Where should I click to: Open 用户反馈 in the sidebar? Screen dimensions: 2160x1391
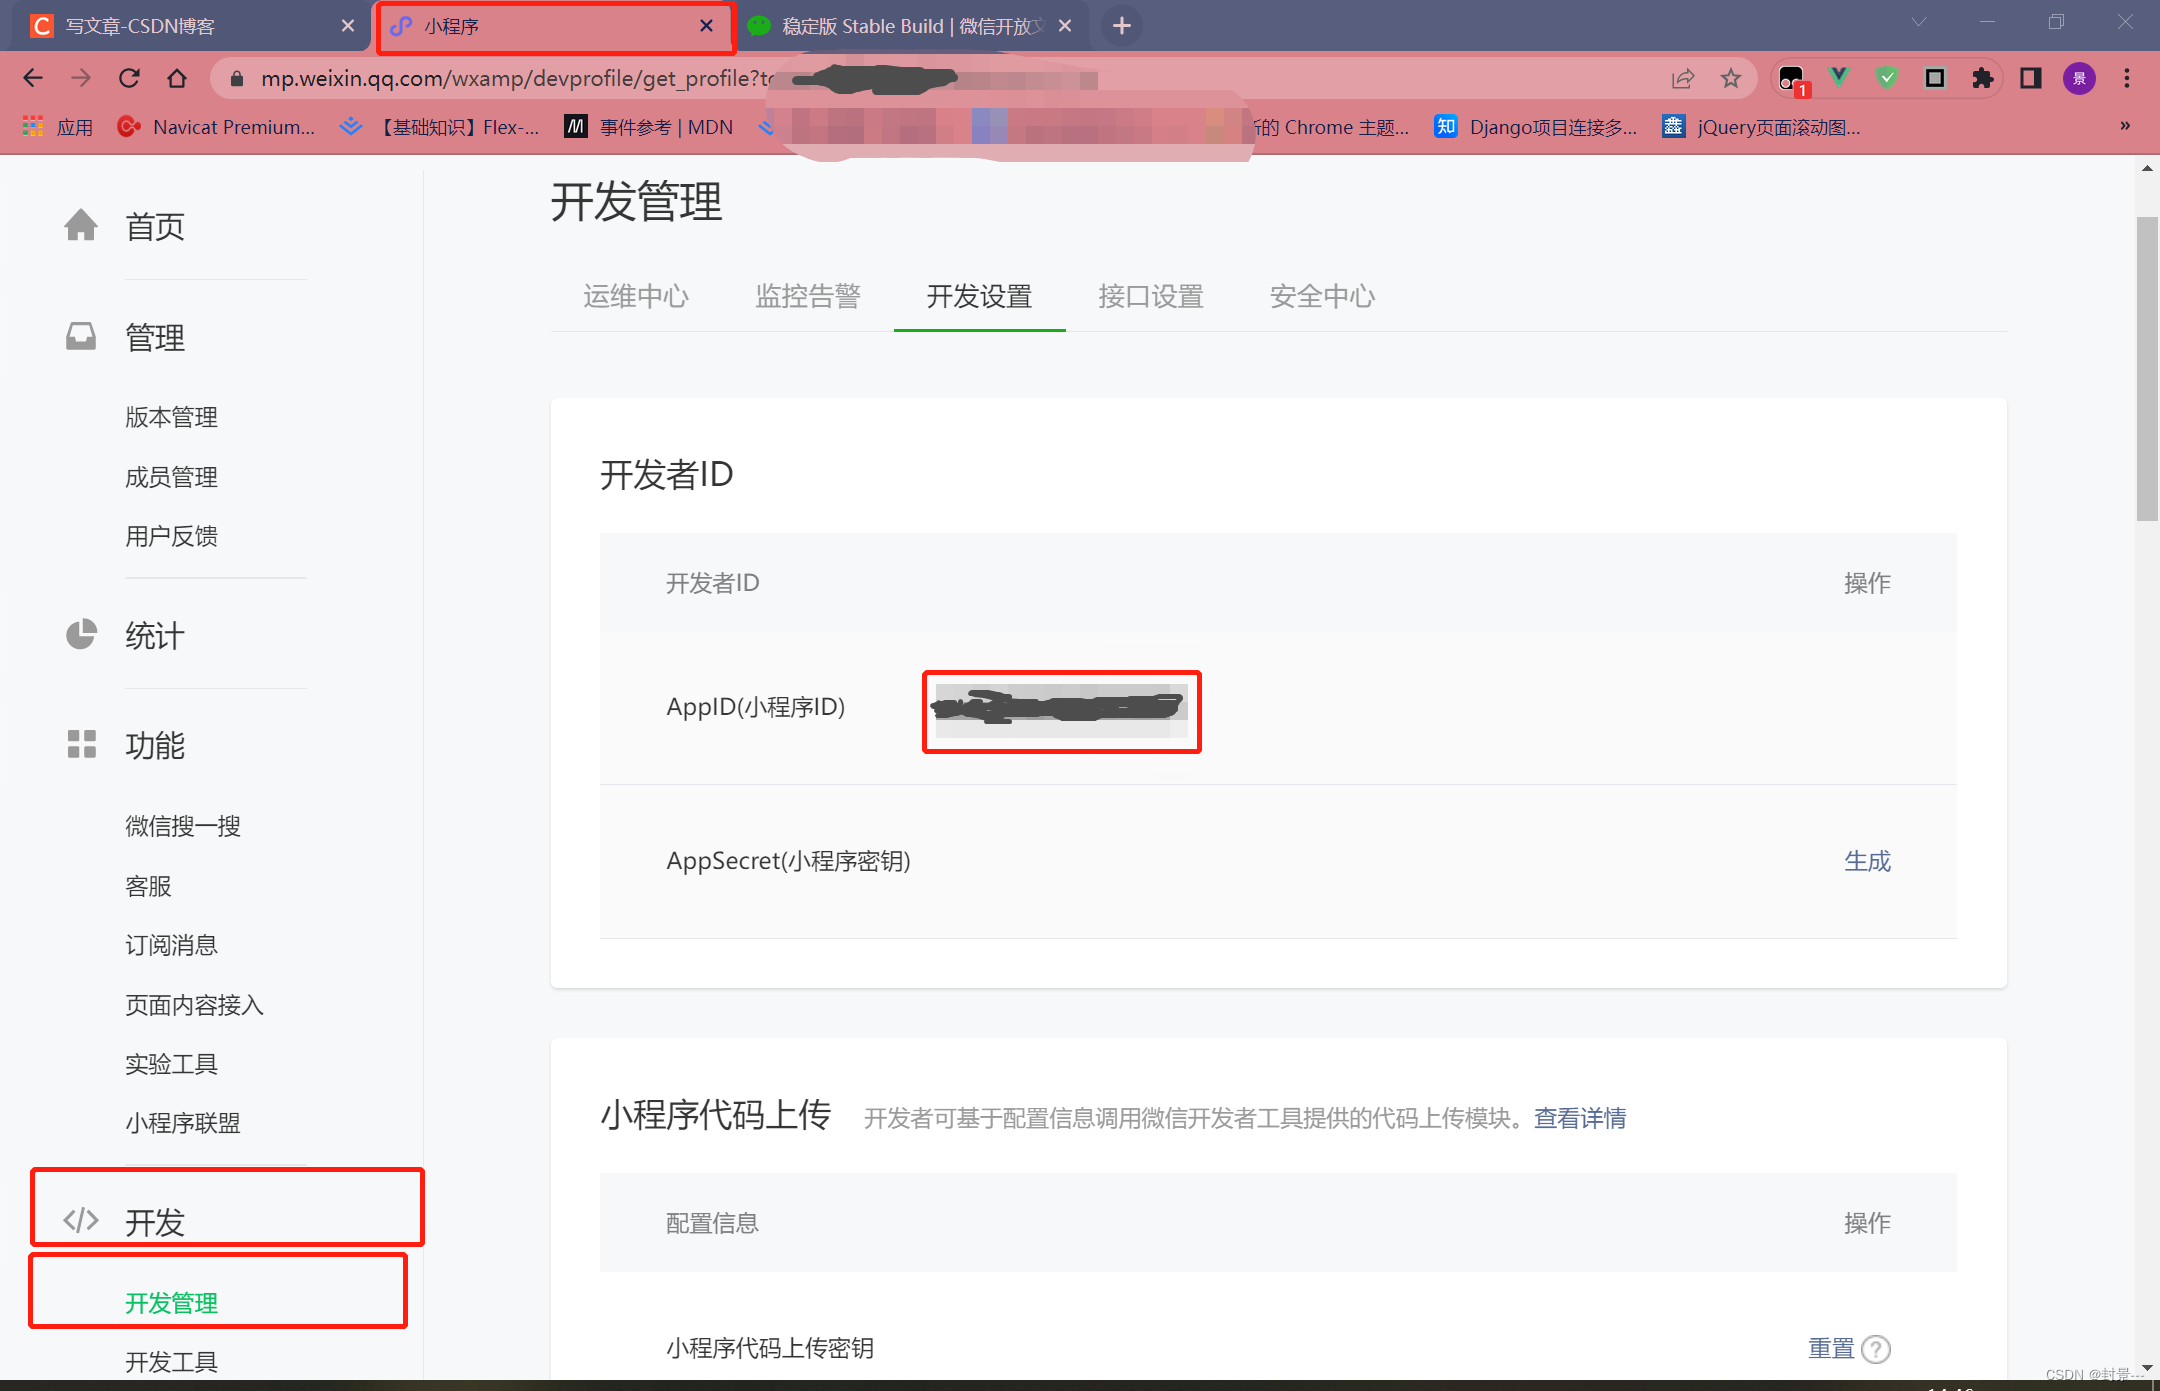point(171,536)
